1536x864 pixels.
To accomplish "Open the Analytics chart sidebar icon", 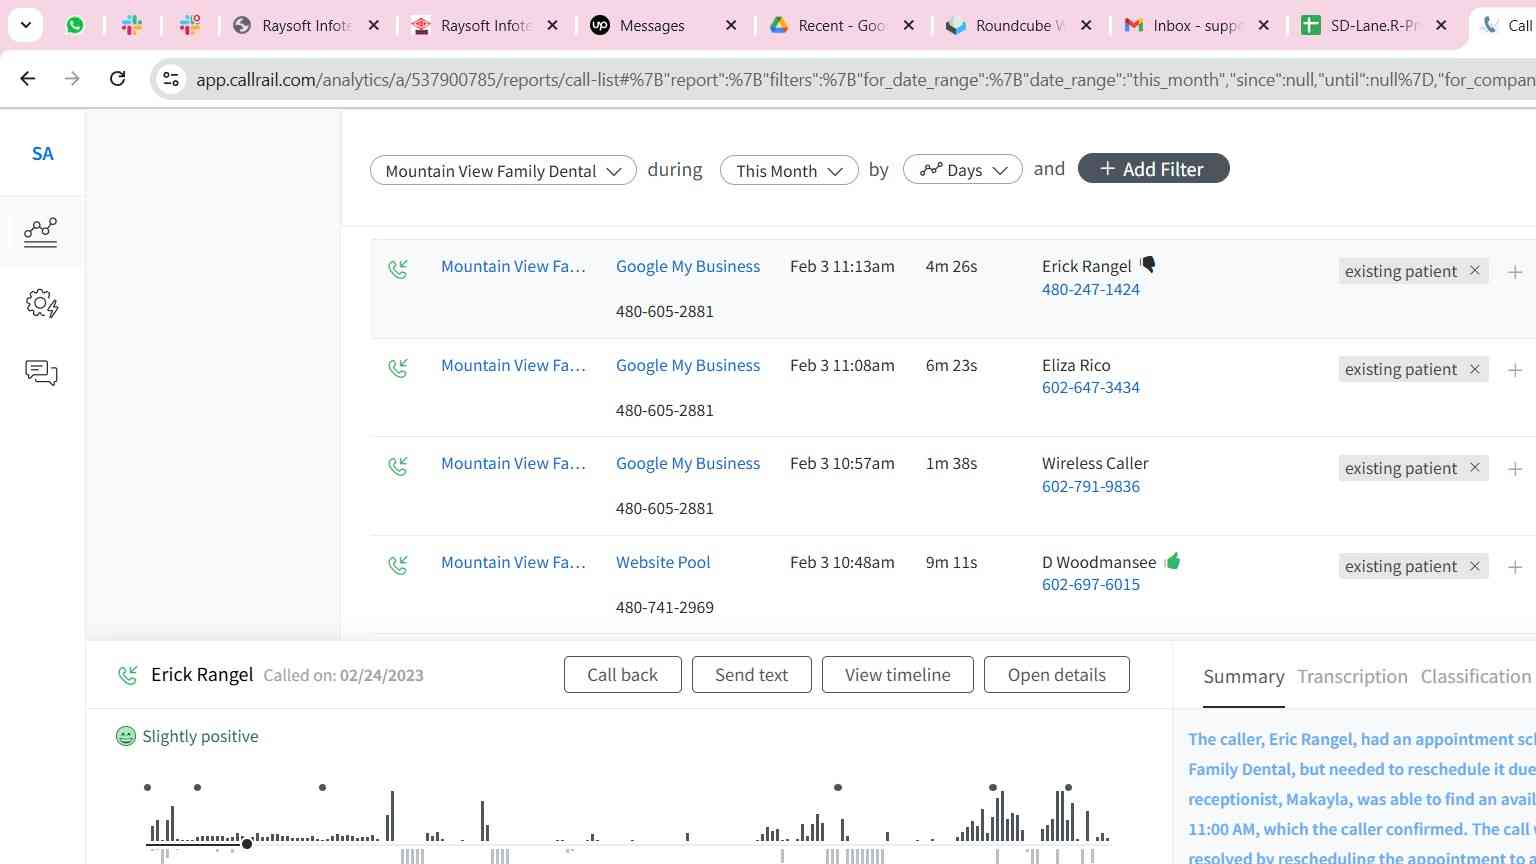I will click(x=41, y=232).
